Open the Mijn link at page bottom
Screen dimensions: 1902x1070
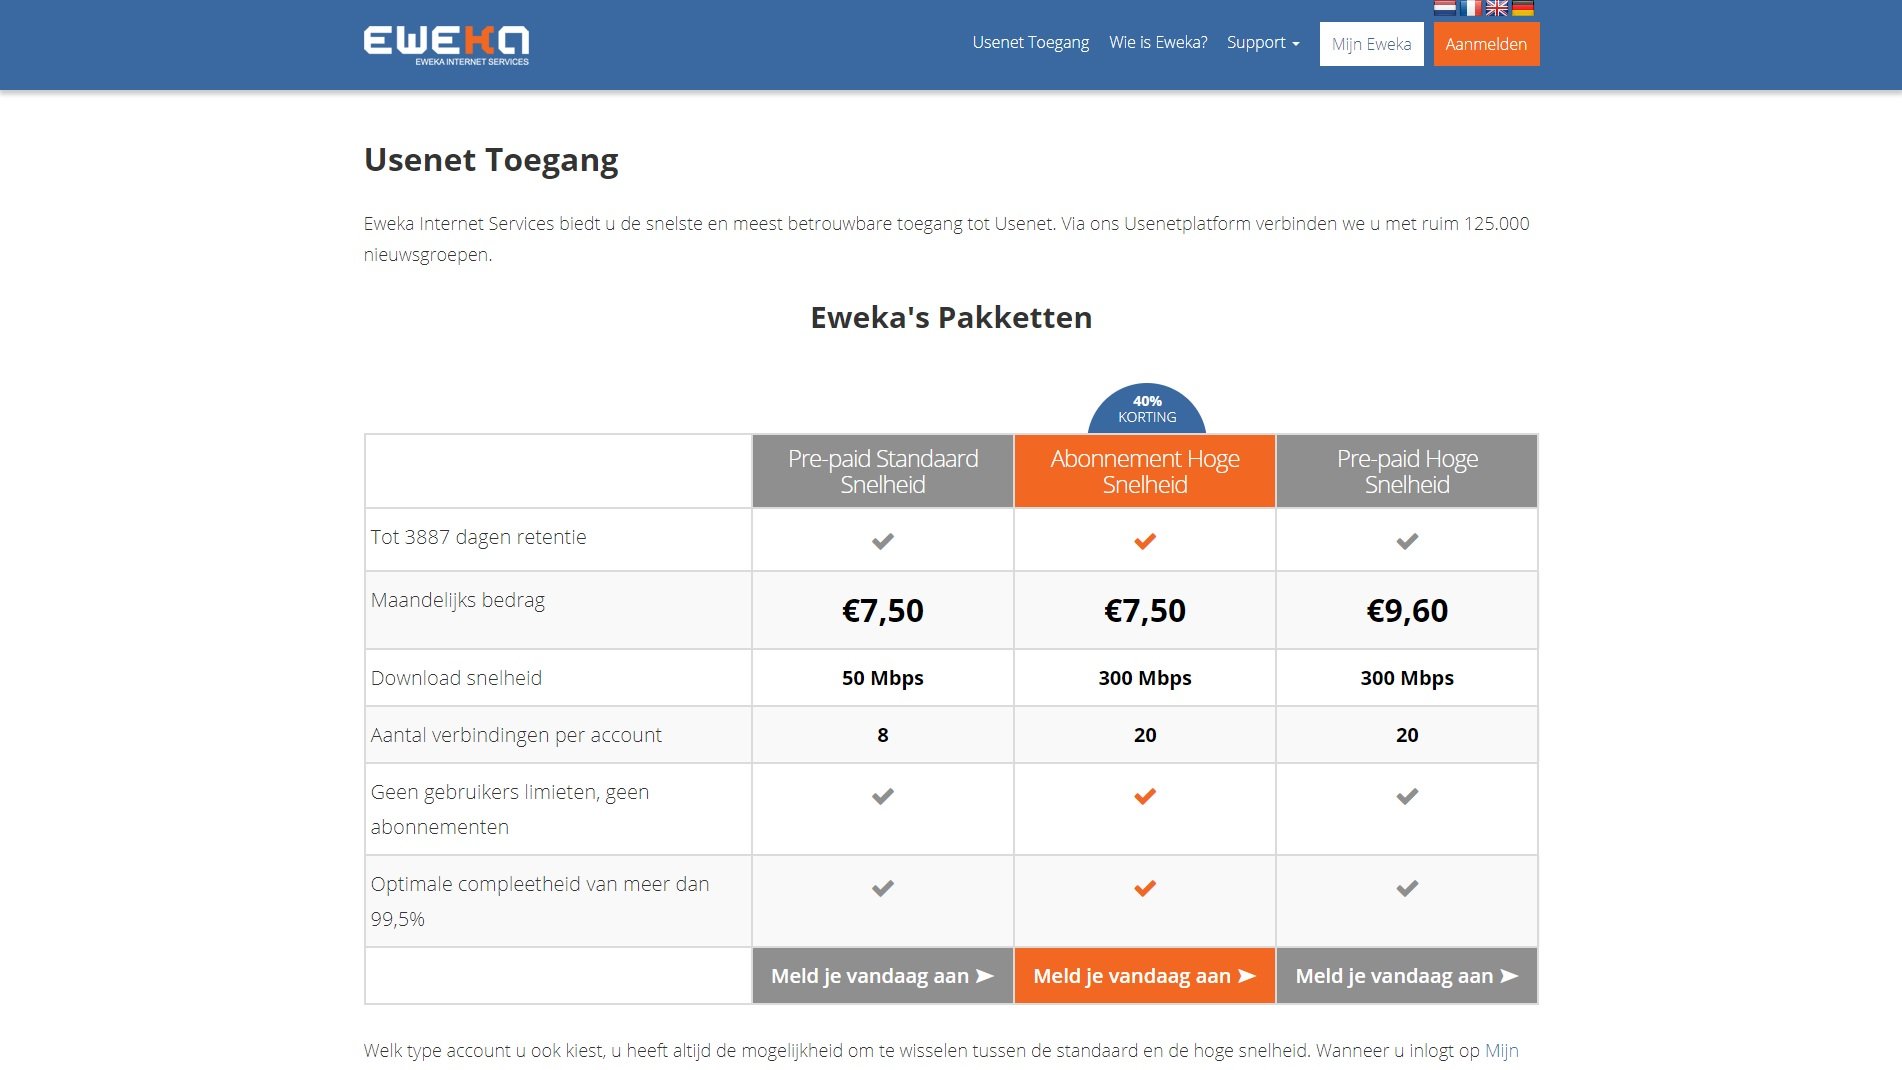(x=1500, y=1051)
